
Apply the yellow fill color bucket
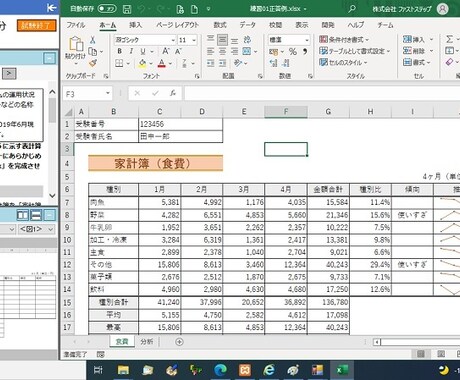pos(142,63)
